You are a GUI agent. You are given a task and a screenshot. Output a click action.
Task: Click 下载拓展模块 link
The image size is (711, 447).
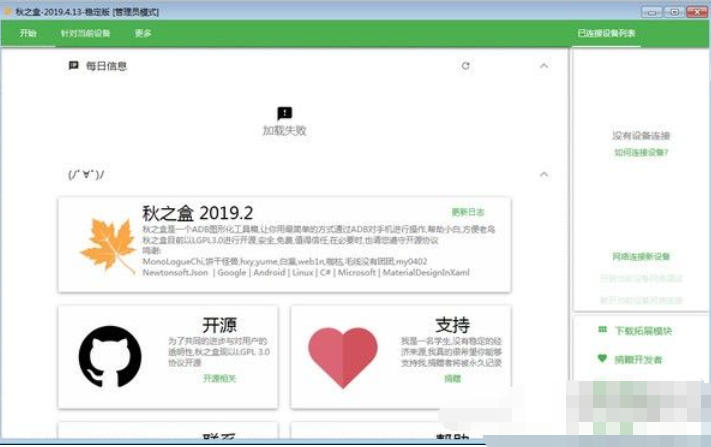(x=643, y=330)
